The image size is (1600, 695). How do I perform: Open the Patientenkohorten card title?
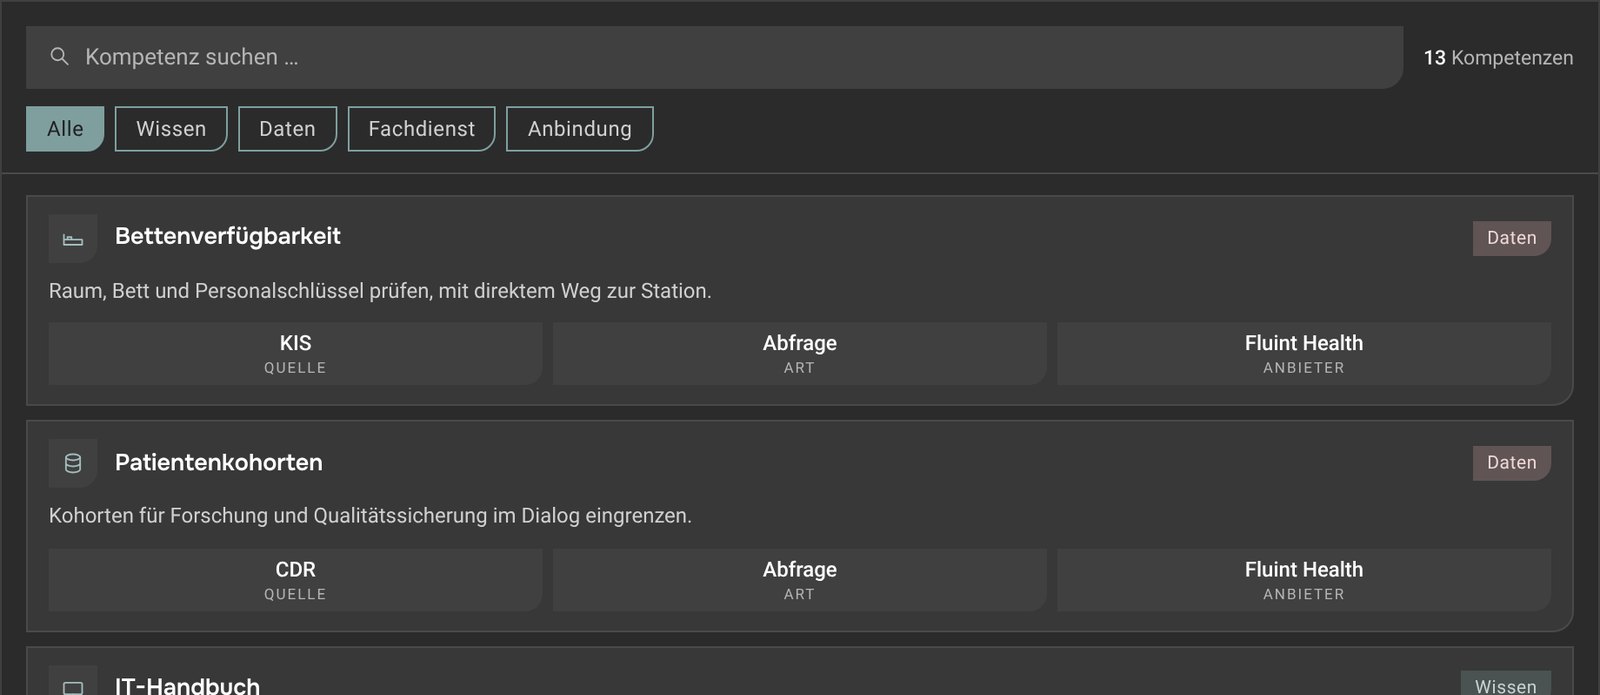(219, 462)
